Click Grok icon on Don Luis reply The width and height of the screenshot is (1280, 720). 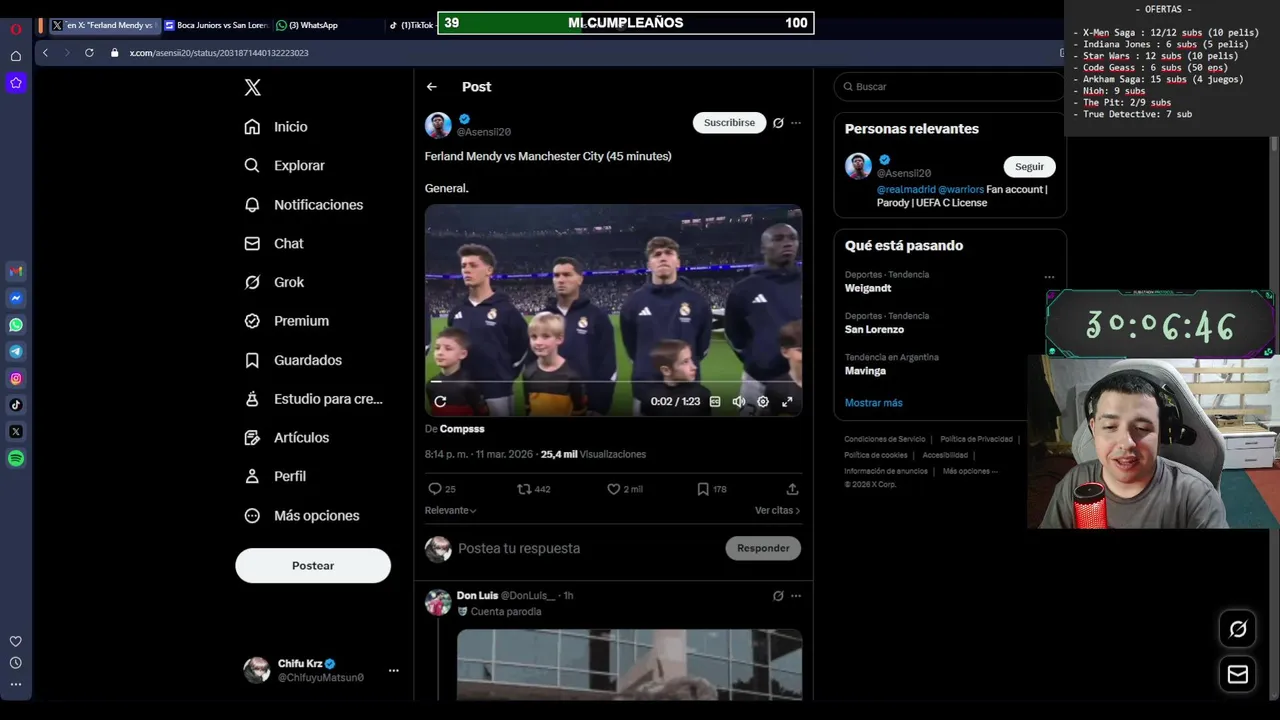coord(778,596)
